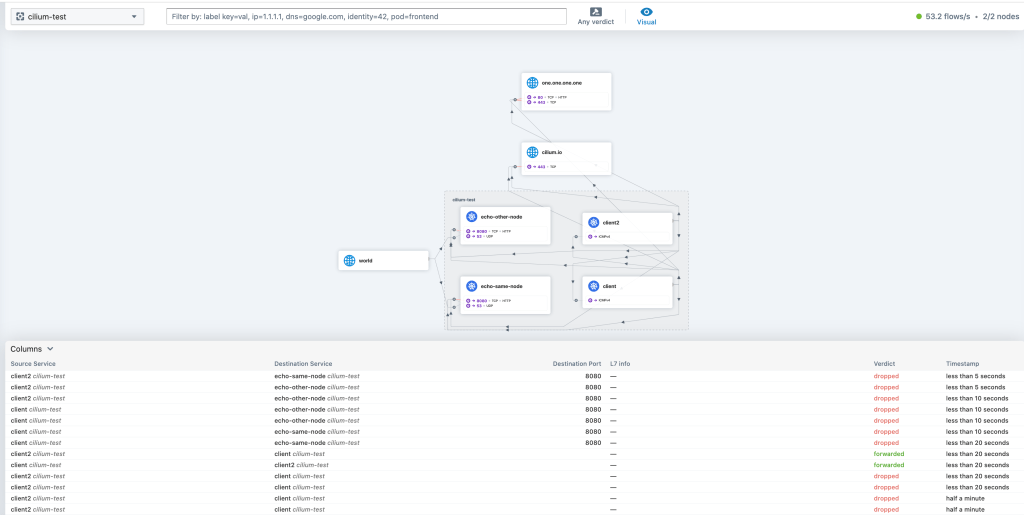Open the Any verdict filter
The image size is (1024, 515).
click(x=596, y=16)
